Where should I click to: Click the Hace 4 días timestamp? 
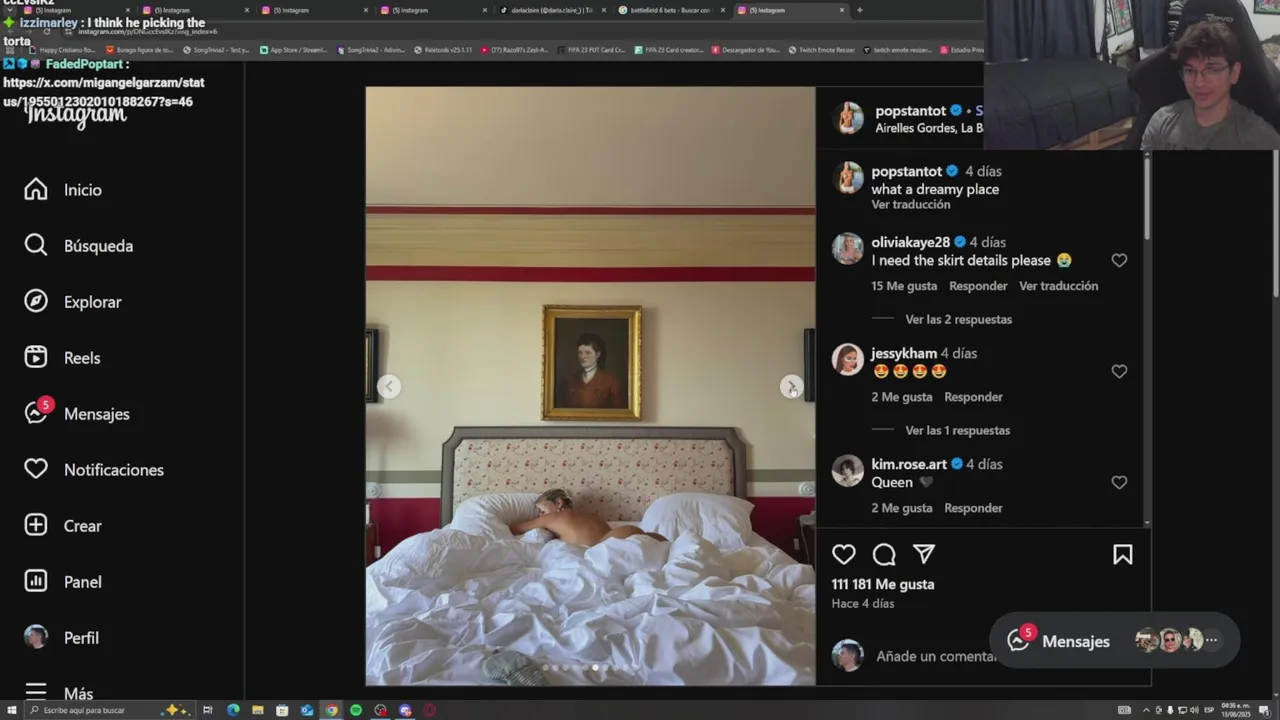(x=863, y=604)
